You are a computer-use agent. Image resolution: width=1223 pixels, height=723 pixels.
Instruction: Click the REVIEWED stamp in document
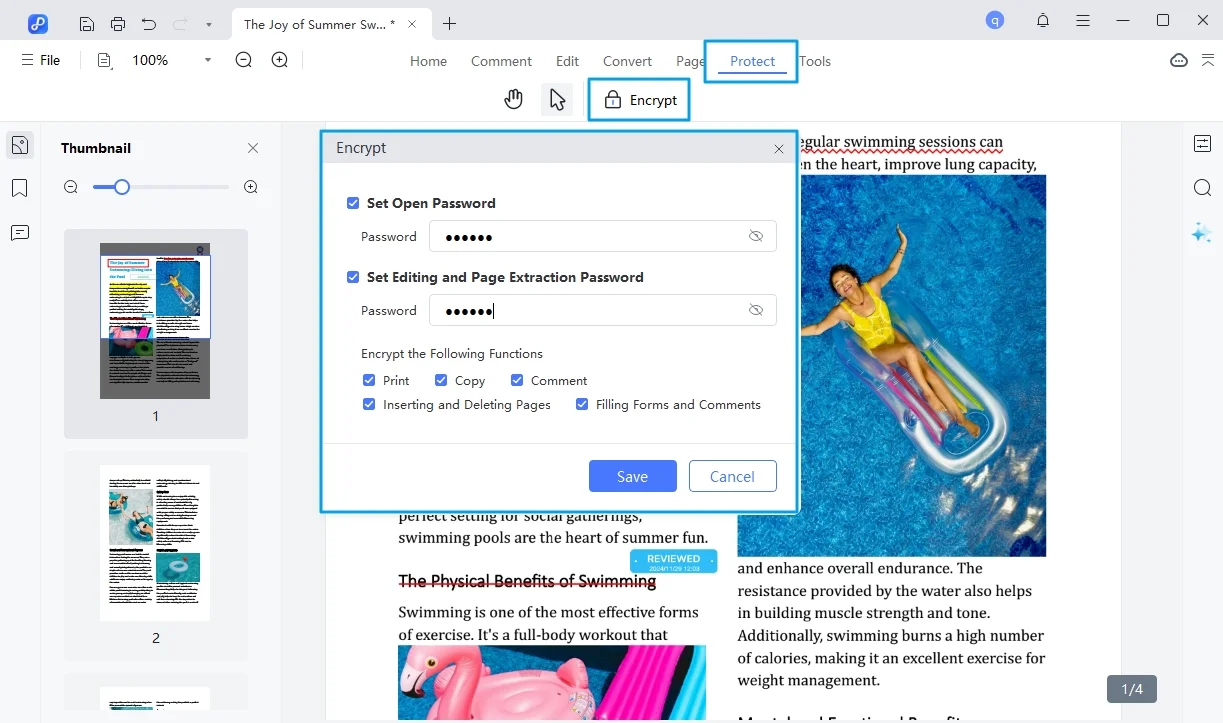673,561
